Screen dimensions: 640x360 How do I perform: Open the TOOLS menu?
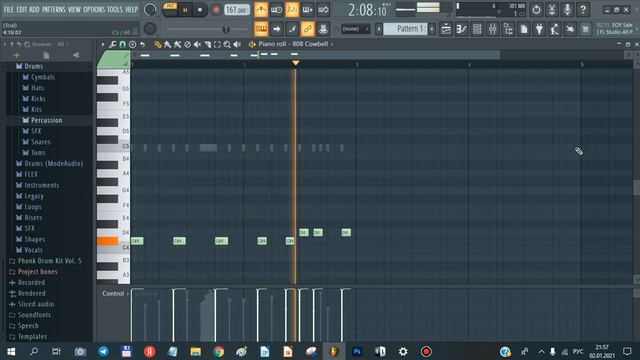(115, 9)
